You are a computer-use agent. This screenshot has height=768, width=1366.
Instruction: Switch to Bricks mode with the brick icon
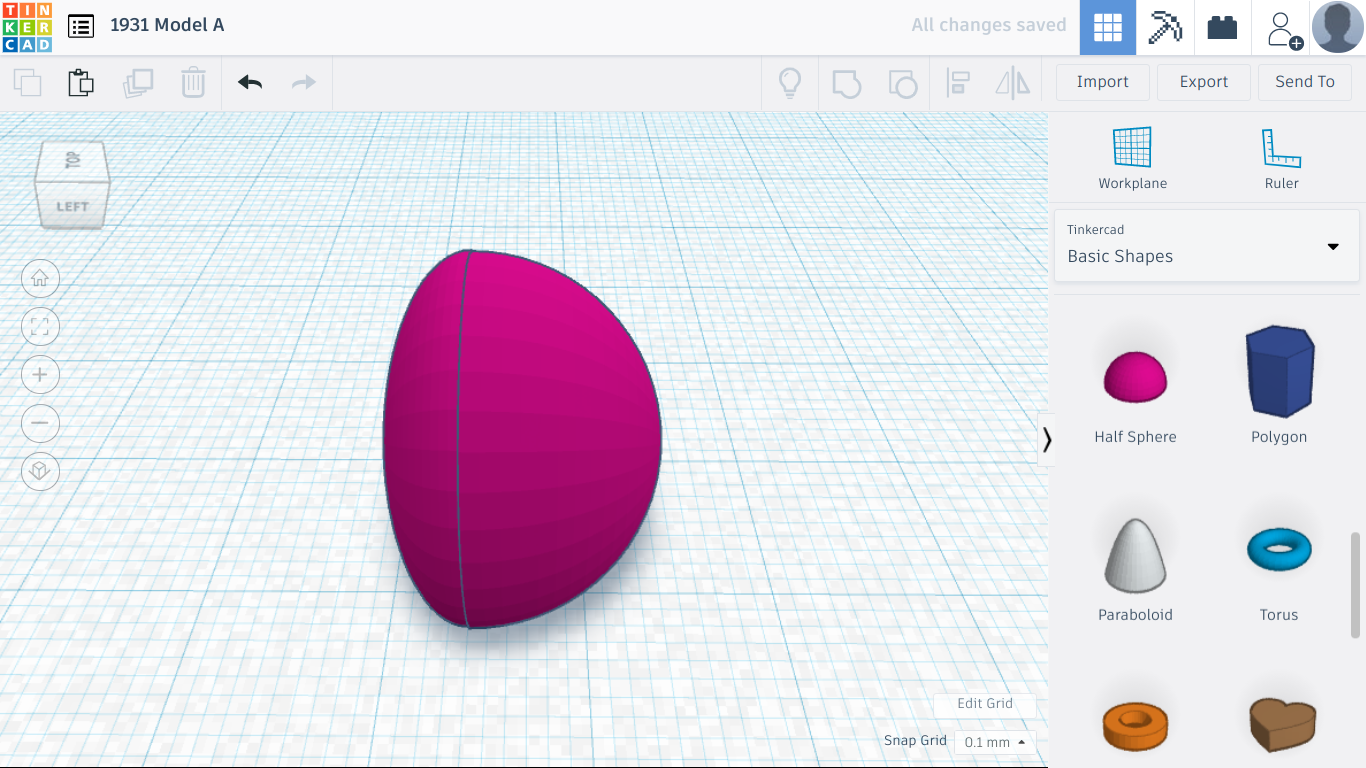click(1222, 27)
